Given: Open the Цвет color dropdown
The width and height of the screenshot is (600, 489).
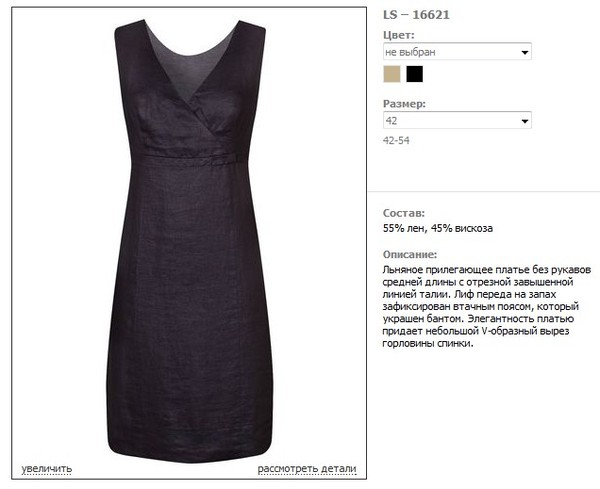Looking at the screenshot, I should 457,51.
